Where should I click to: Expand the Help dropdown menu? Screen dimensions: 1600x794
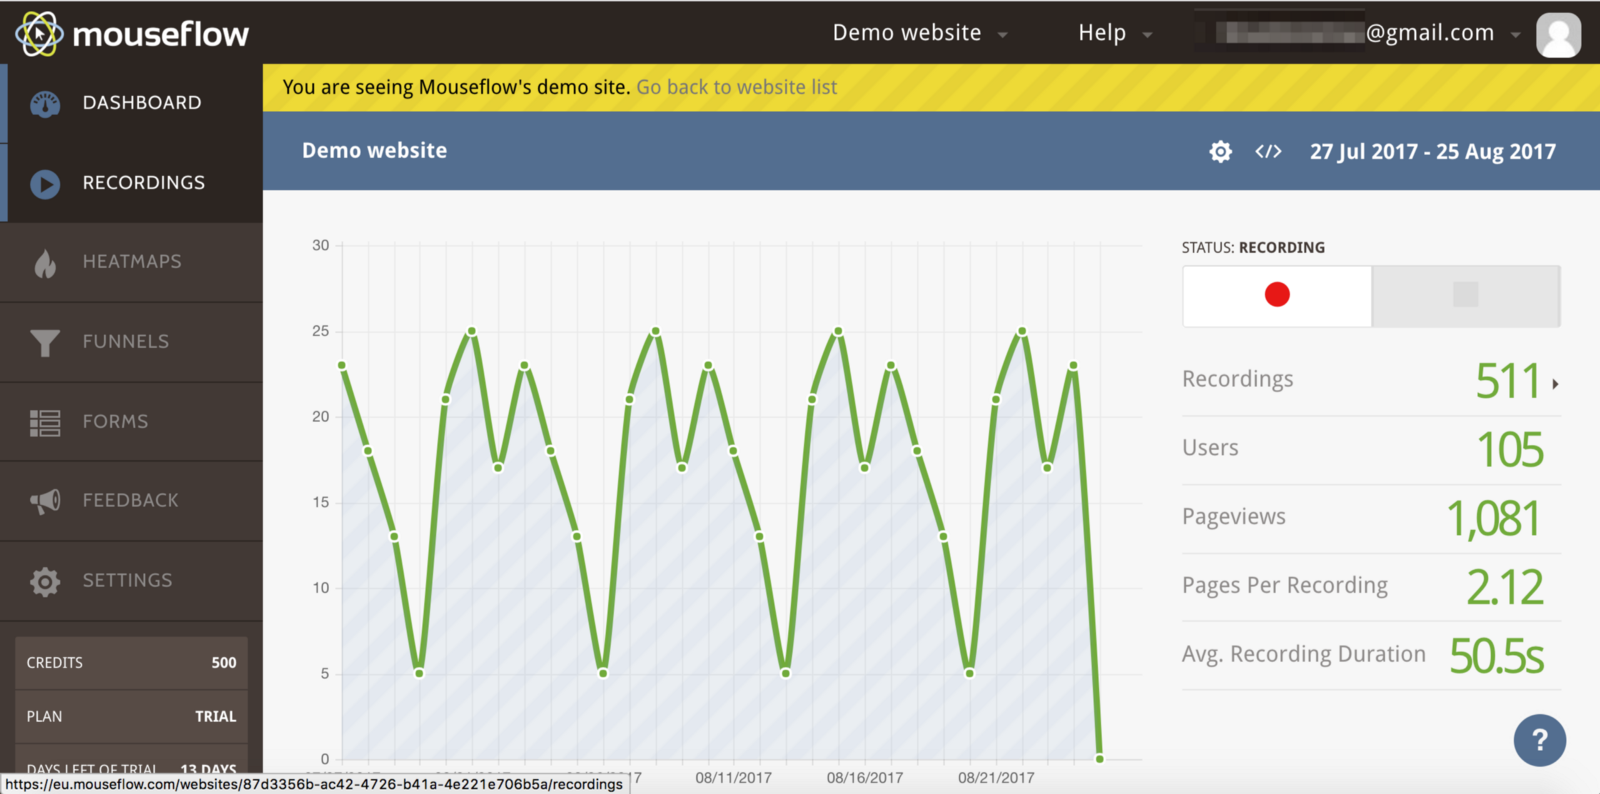[x=1115, y=33]
